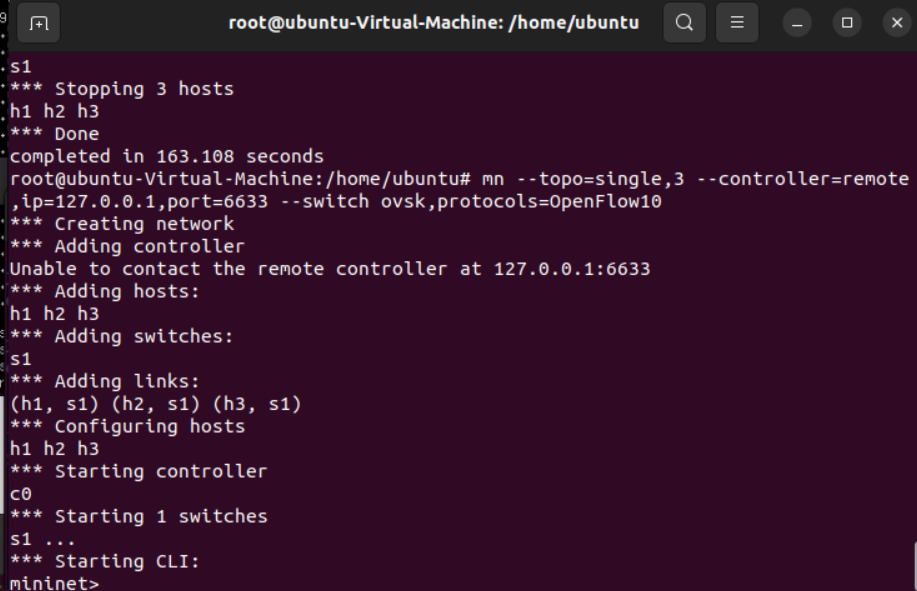The width and height of the screenshot is (917, 591).
Task: Click the terminal window title text
Action: (x=433, y=22)
